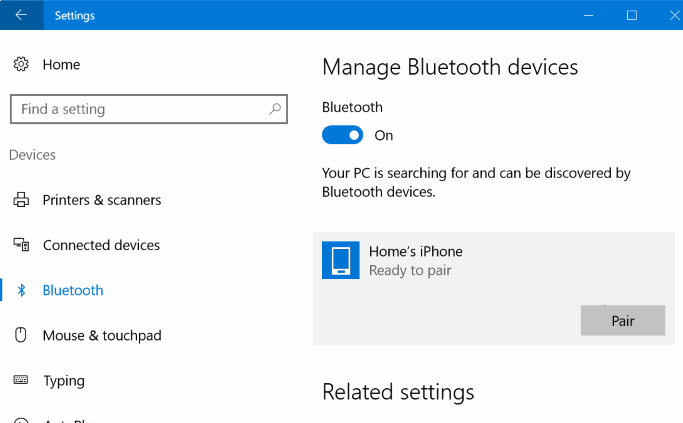Screen dimensions: 683x423
Task: Click the back arrow in the title bar
Action: click(x=21, y=15)
